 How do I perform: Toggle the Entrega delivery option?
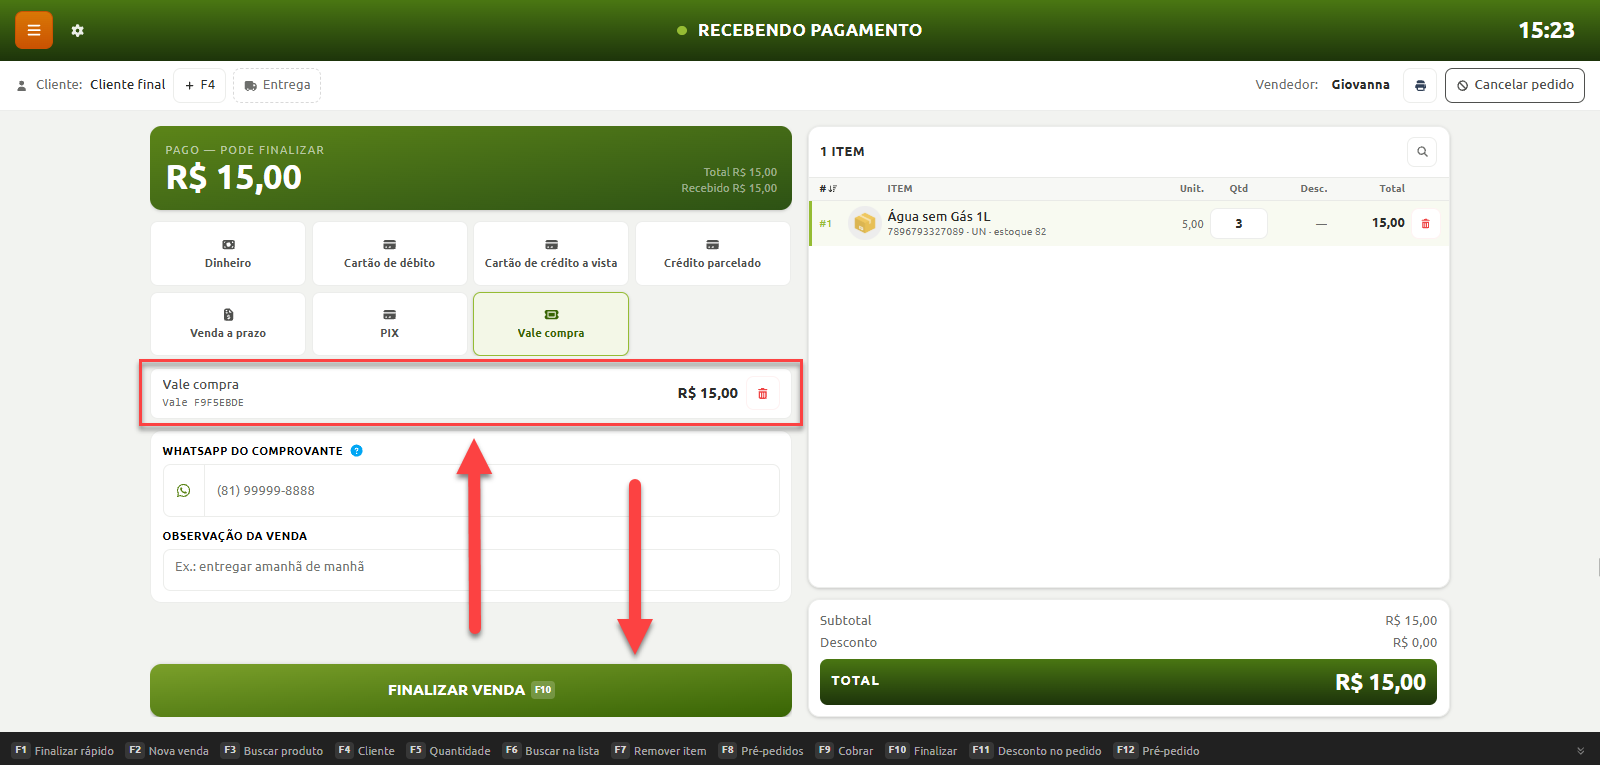[277, 85]
